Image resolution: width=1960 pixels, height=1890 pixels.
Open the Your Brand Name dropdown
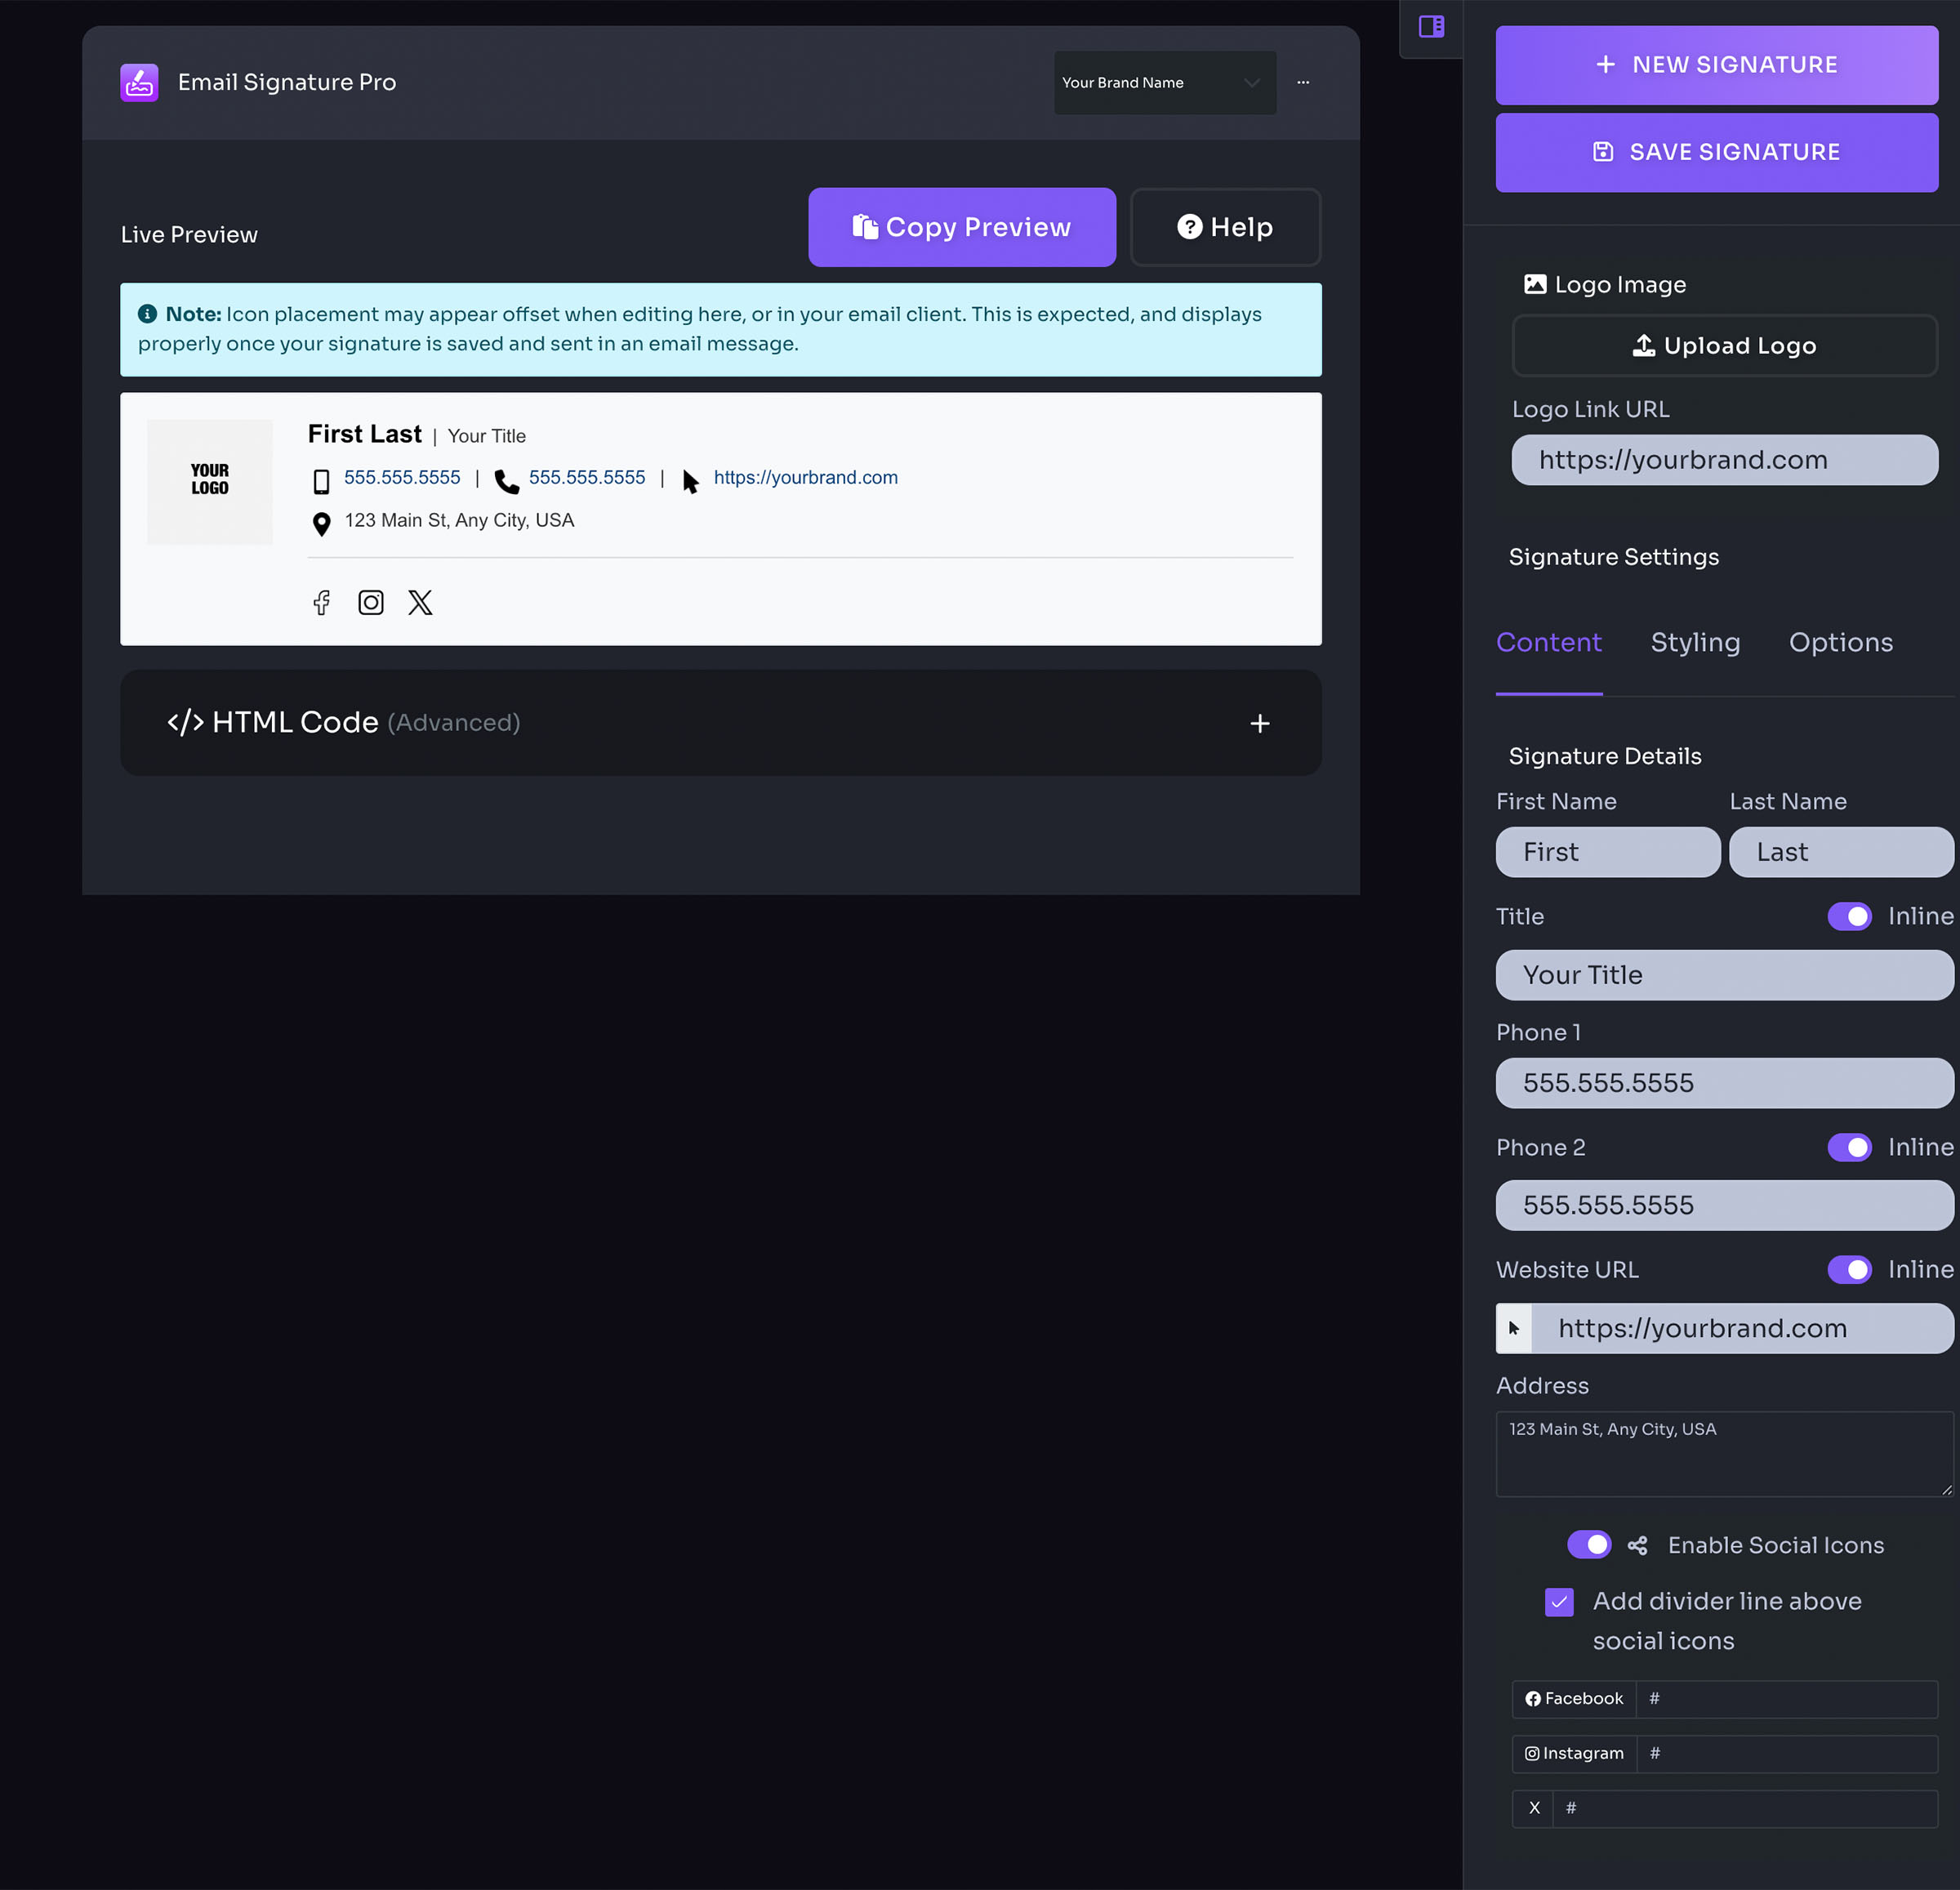coord(1164,83)
